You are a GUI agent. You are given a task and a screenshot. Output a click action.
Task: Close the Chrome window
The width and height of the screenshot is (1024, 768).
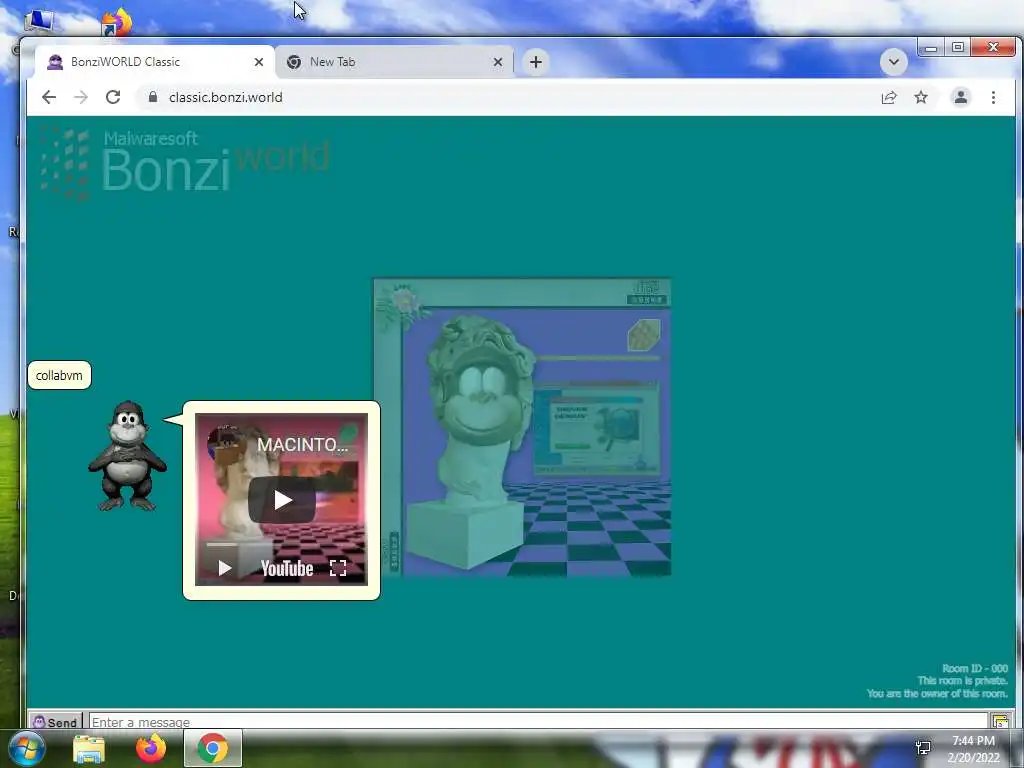(993, 47)
